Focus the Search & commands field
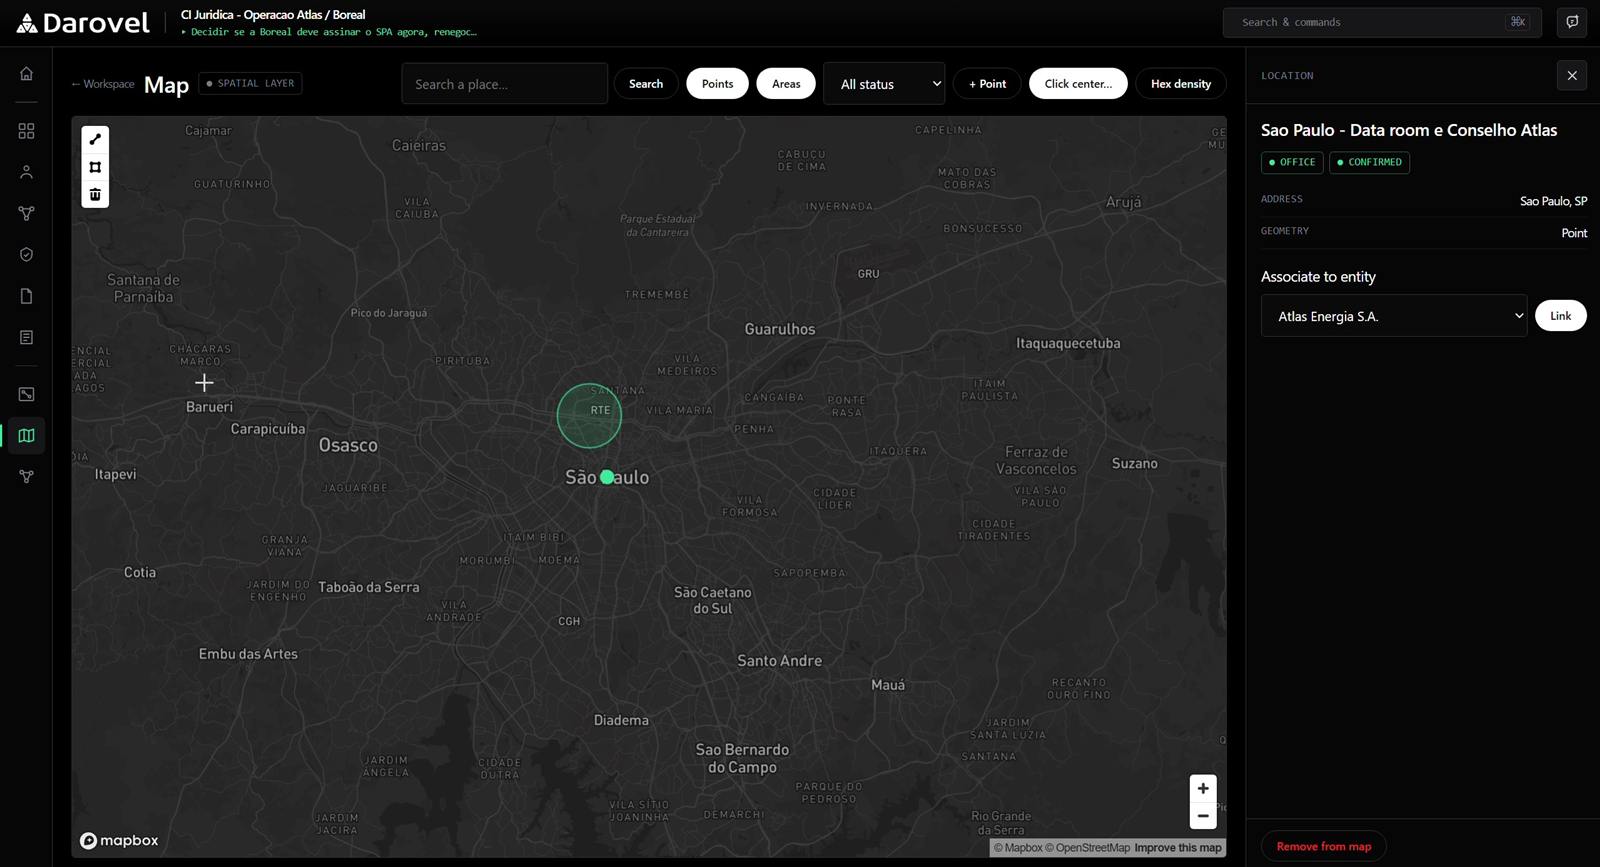The image size is (1600, 867). coord(1382,22)
